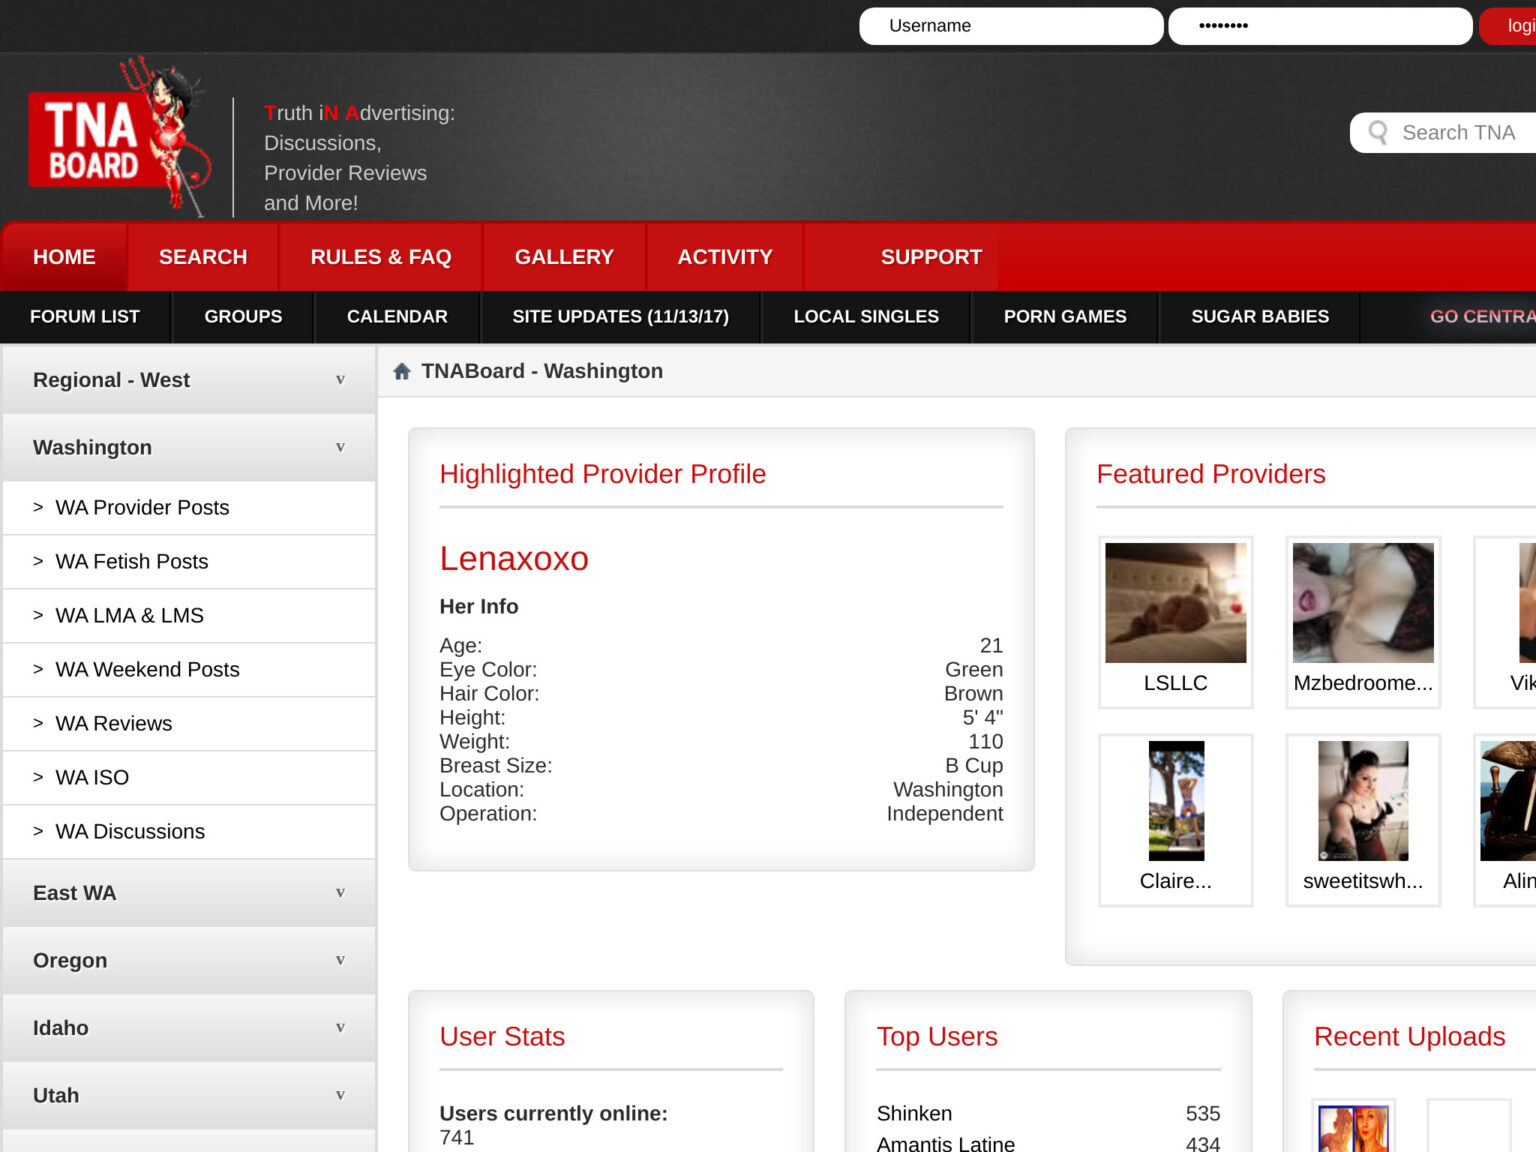Open WA Discussions forum
Screen dimensions: 1536x1152
[x=189, y=832]
